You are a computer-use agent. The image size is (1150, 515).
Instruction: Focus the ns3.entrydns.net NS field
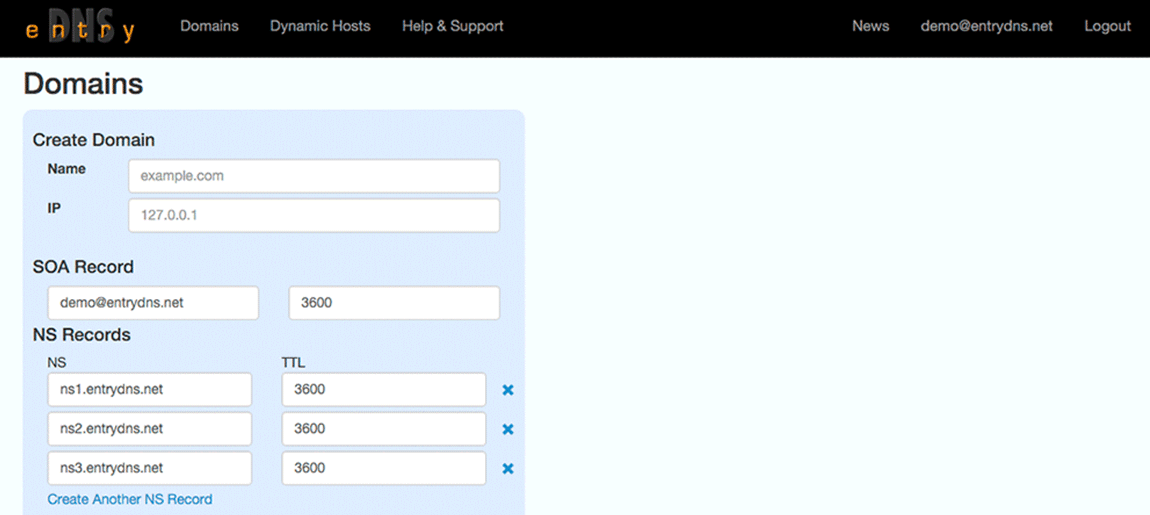click(150, 468)
